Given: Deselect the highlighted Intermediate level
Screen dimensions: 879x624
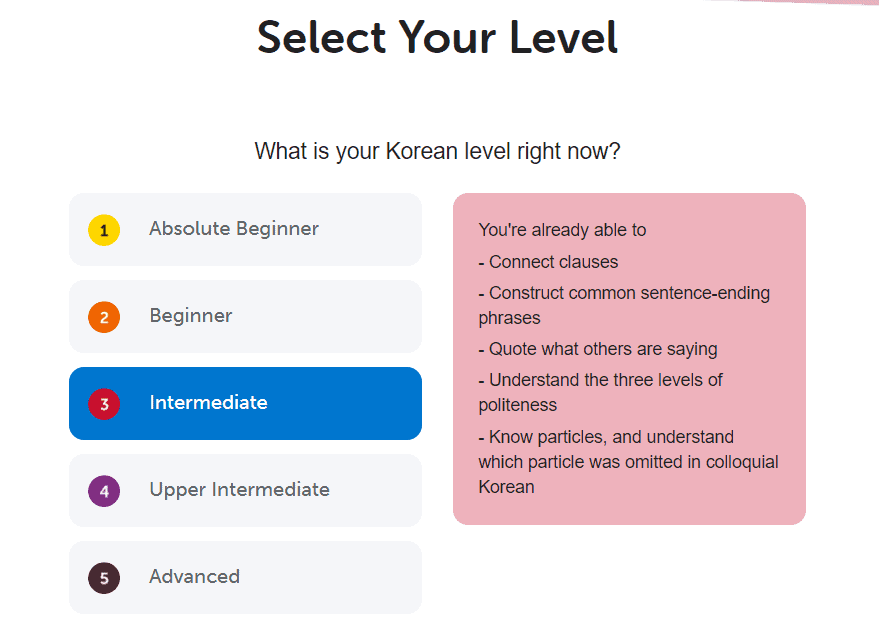Looking at the screenshot, I should (x=245, y=403).
